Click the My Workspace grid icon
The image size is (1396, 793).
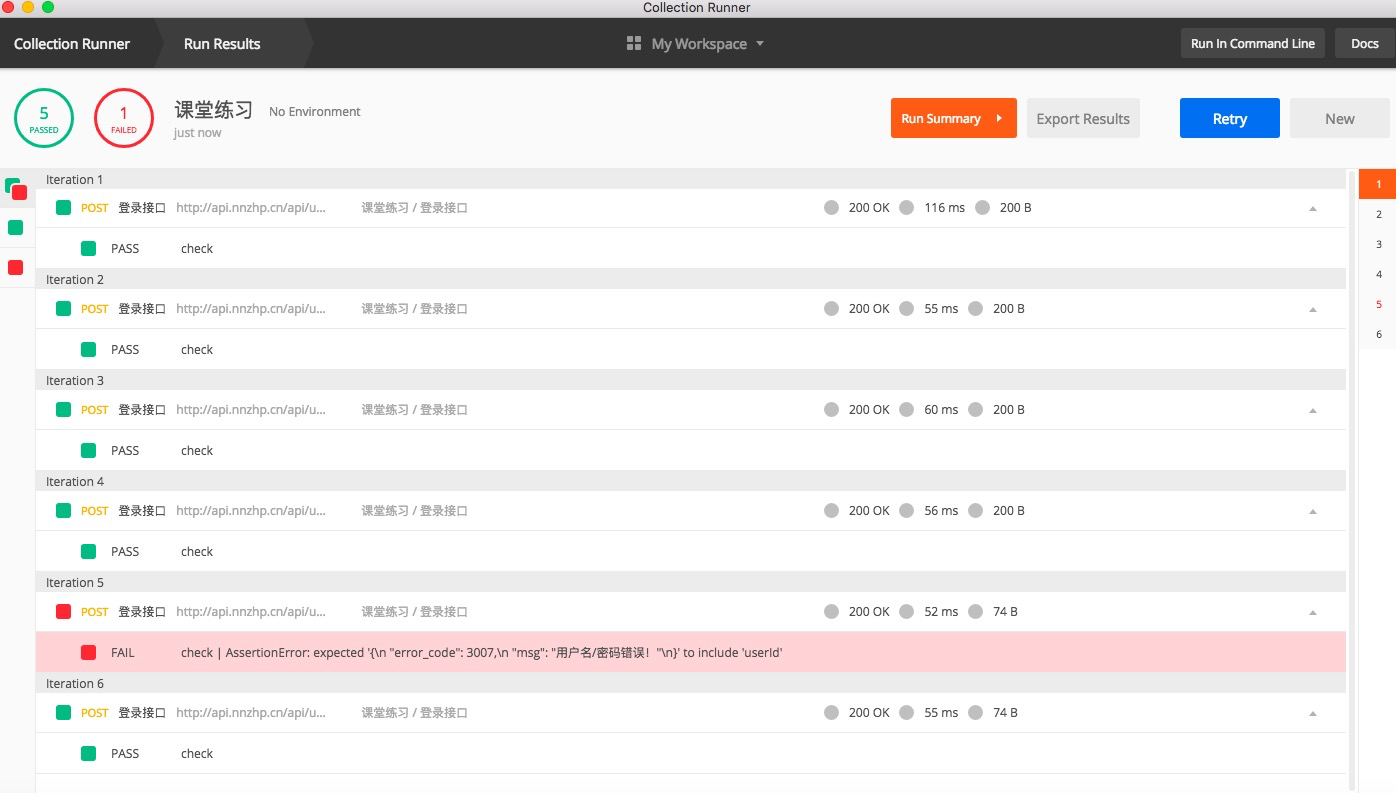point(633,43)
